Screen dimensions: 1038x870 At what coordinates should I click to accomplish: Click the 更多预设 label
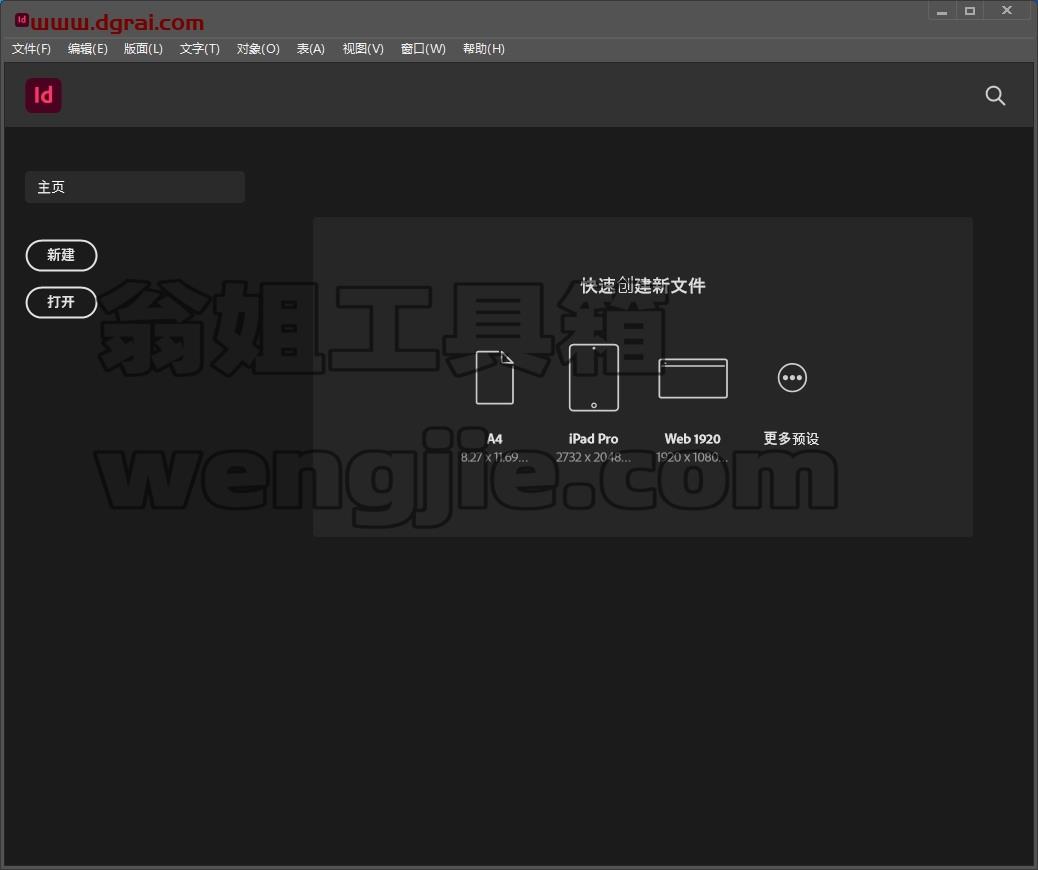[x=791, y=438]
